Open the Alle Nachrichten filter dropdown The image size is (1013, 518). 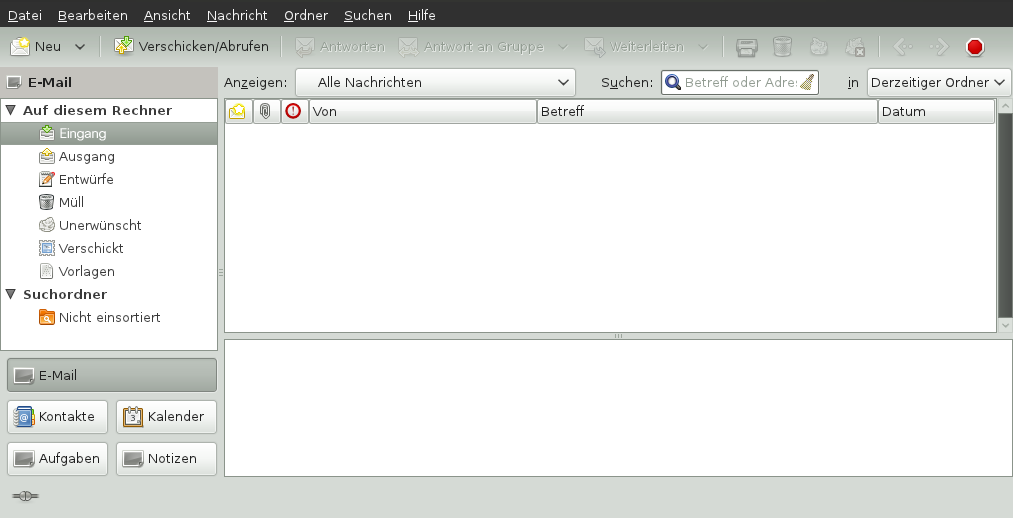434,82
